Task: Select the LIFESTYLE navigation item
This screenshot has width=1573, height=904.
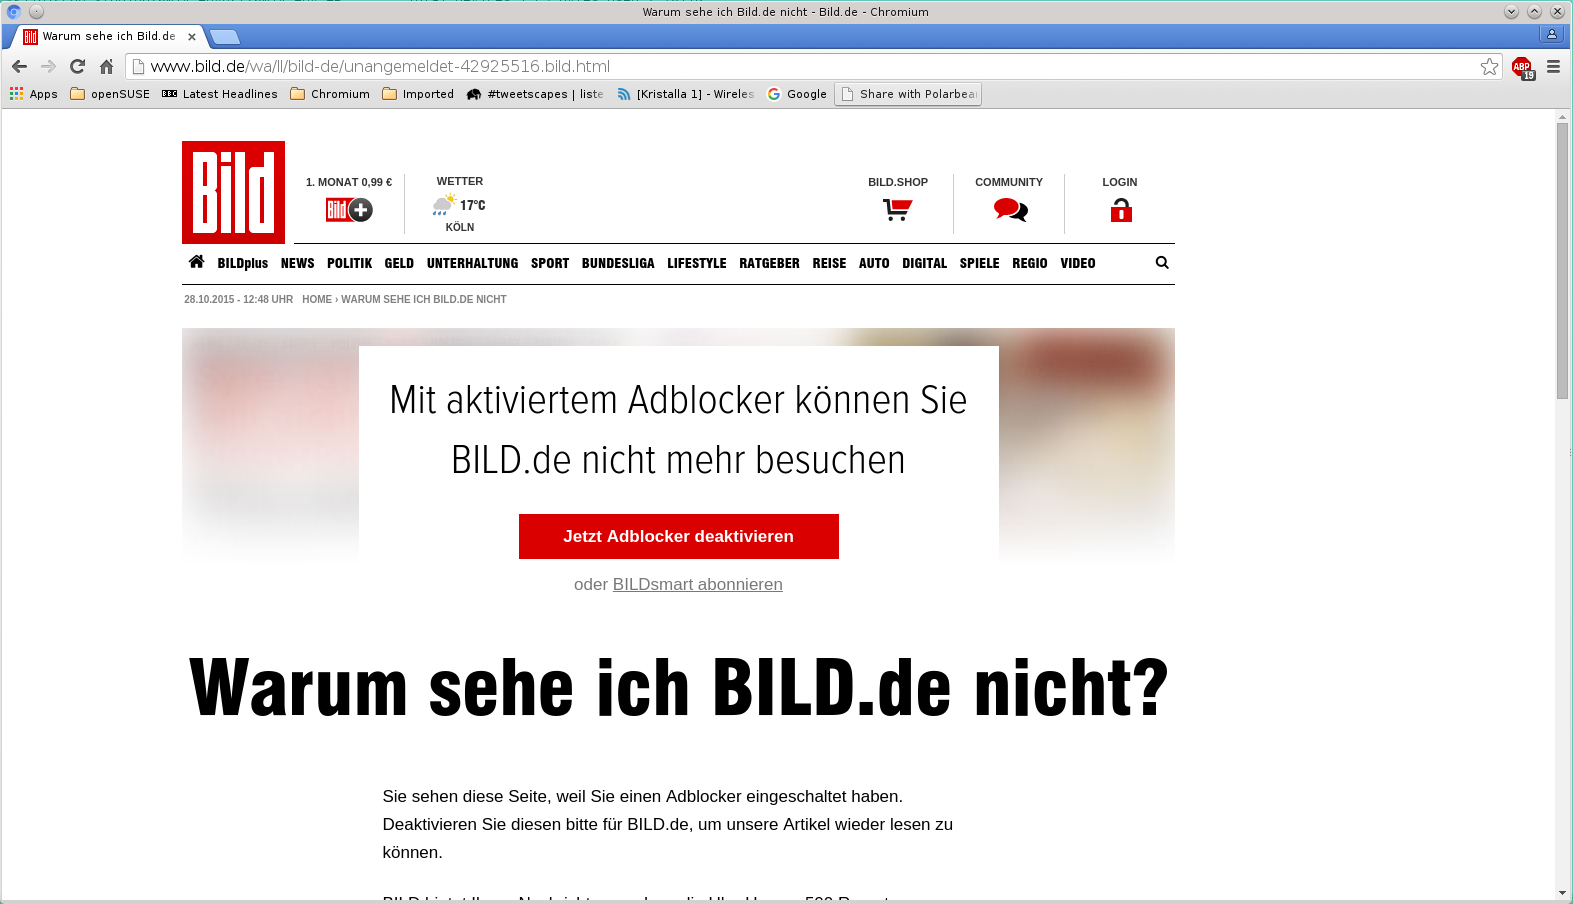Action: 697,263
